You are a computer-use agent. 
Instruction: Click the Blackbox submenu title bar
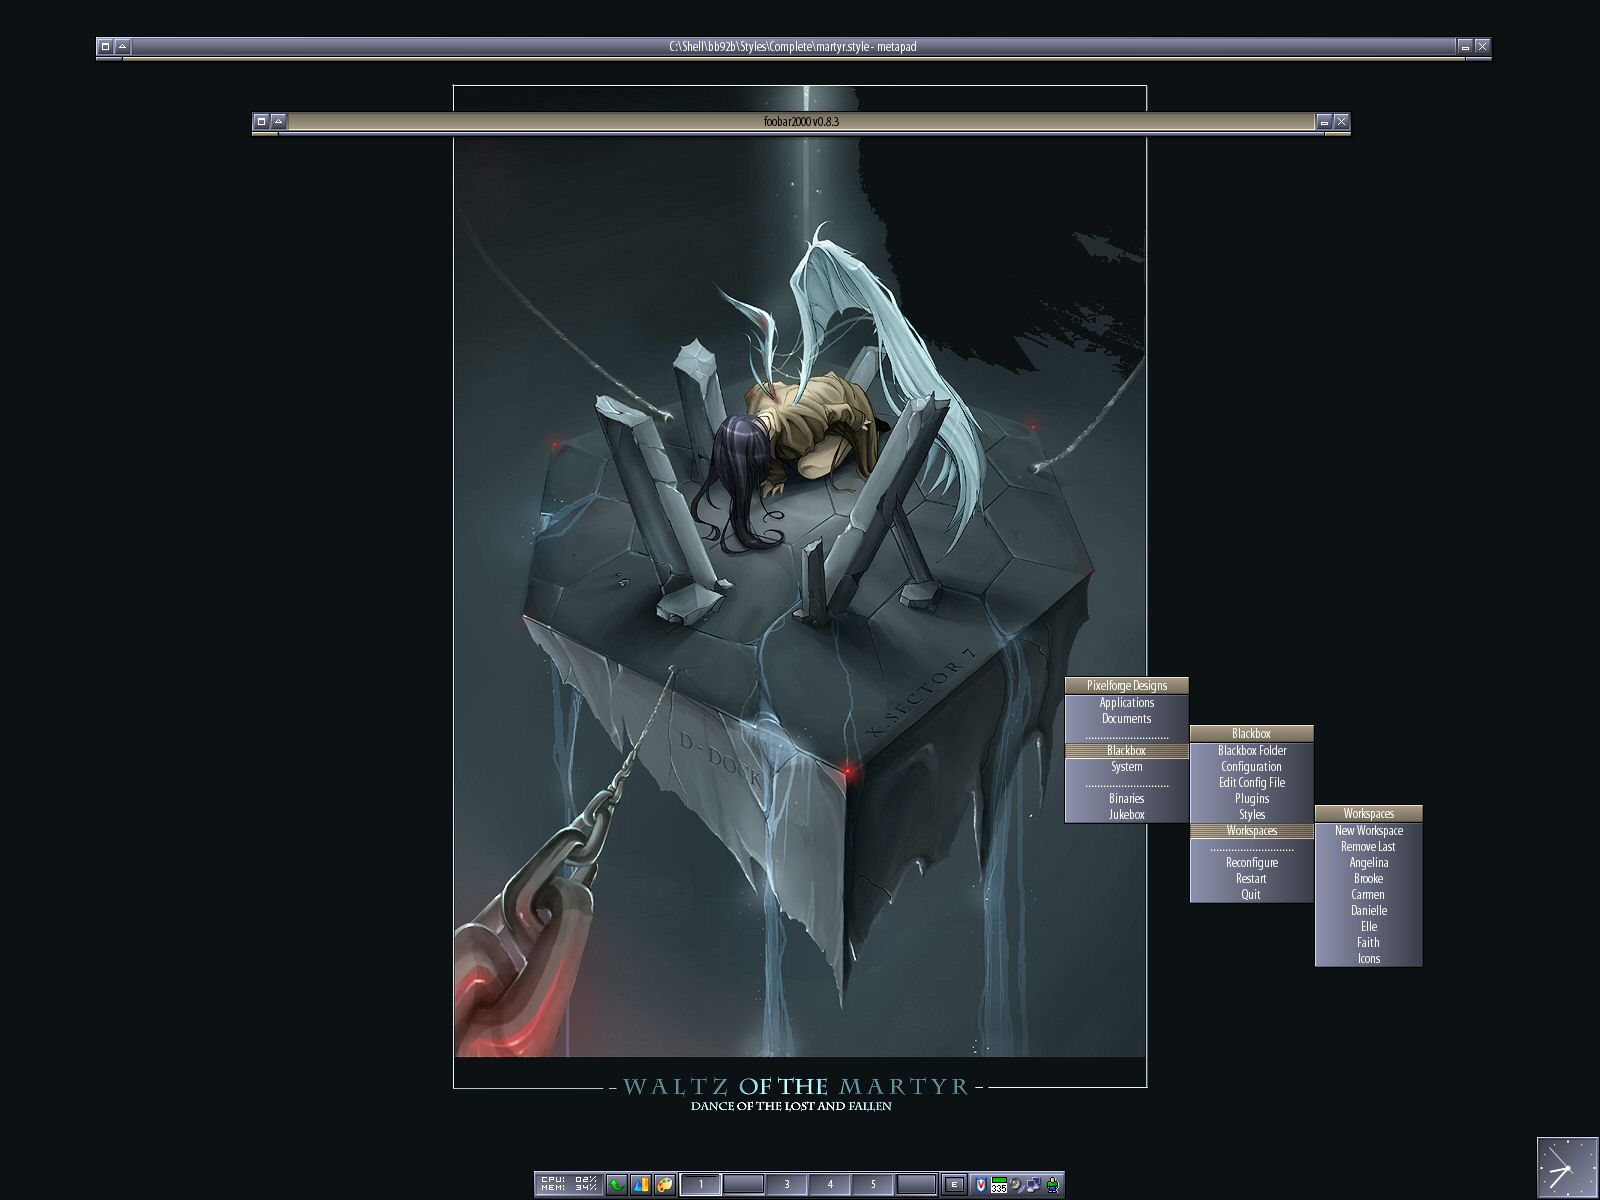pyautogui.click(x=1251, y=734)
